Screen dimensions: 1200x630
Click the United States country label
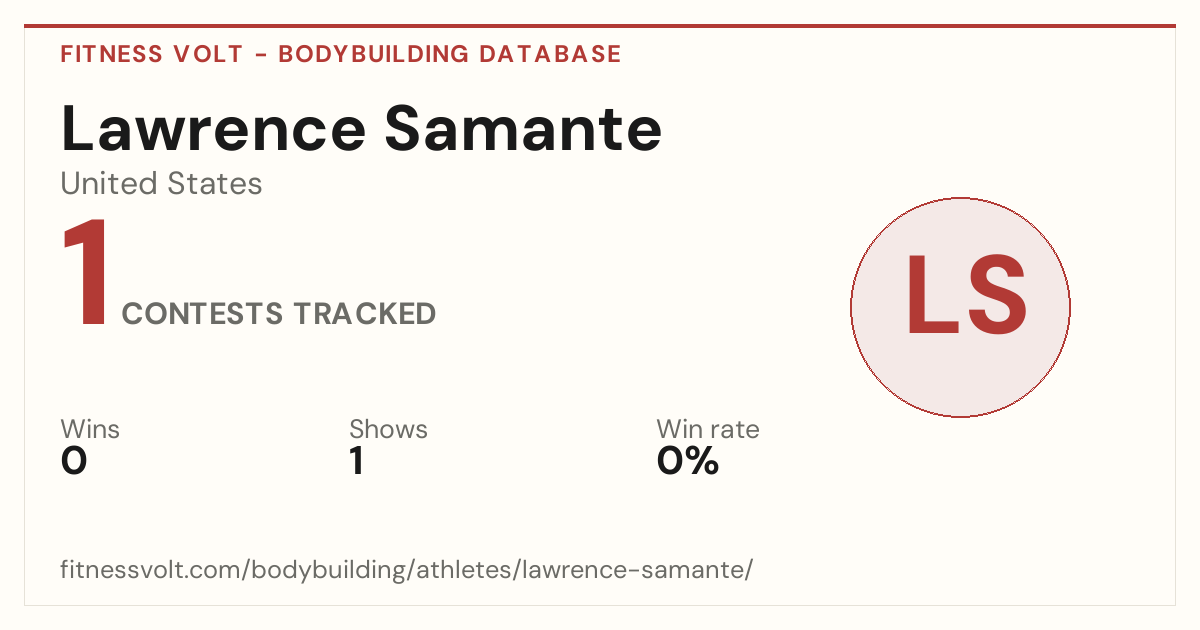tap(161, 183)
